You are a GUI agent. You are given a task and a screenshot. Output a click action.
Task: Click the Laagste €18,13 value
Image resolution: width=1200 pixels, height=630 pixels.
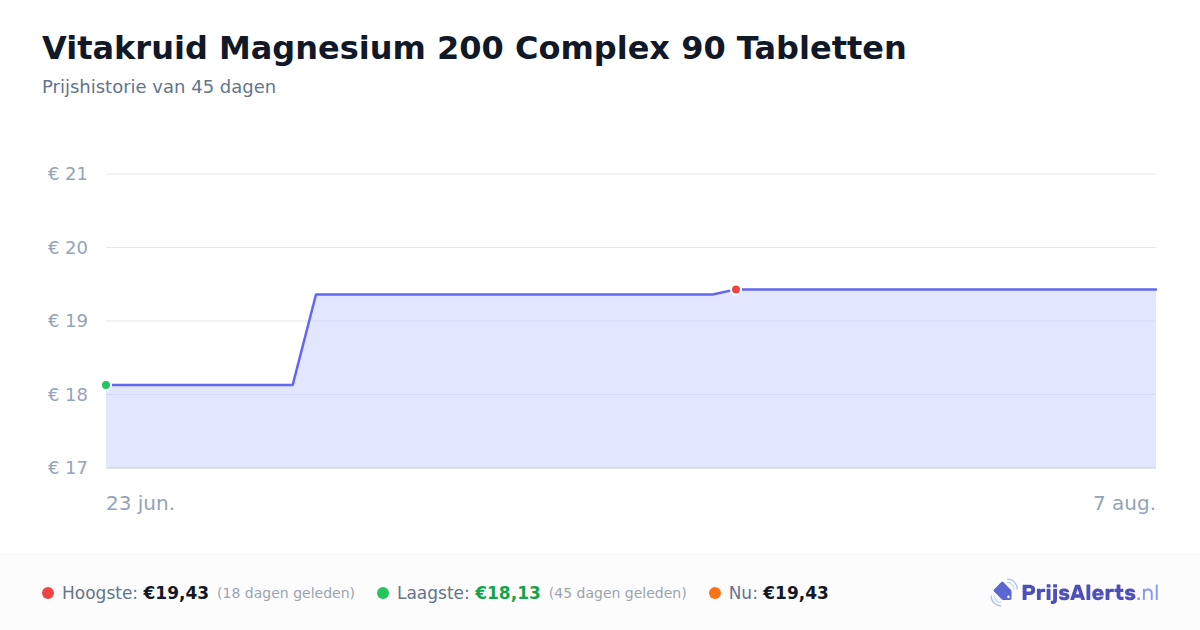[508, 593]
